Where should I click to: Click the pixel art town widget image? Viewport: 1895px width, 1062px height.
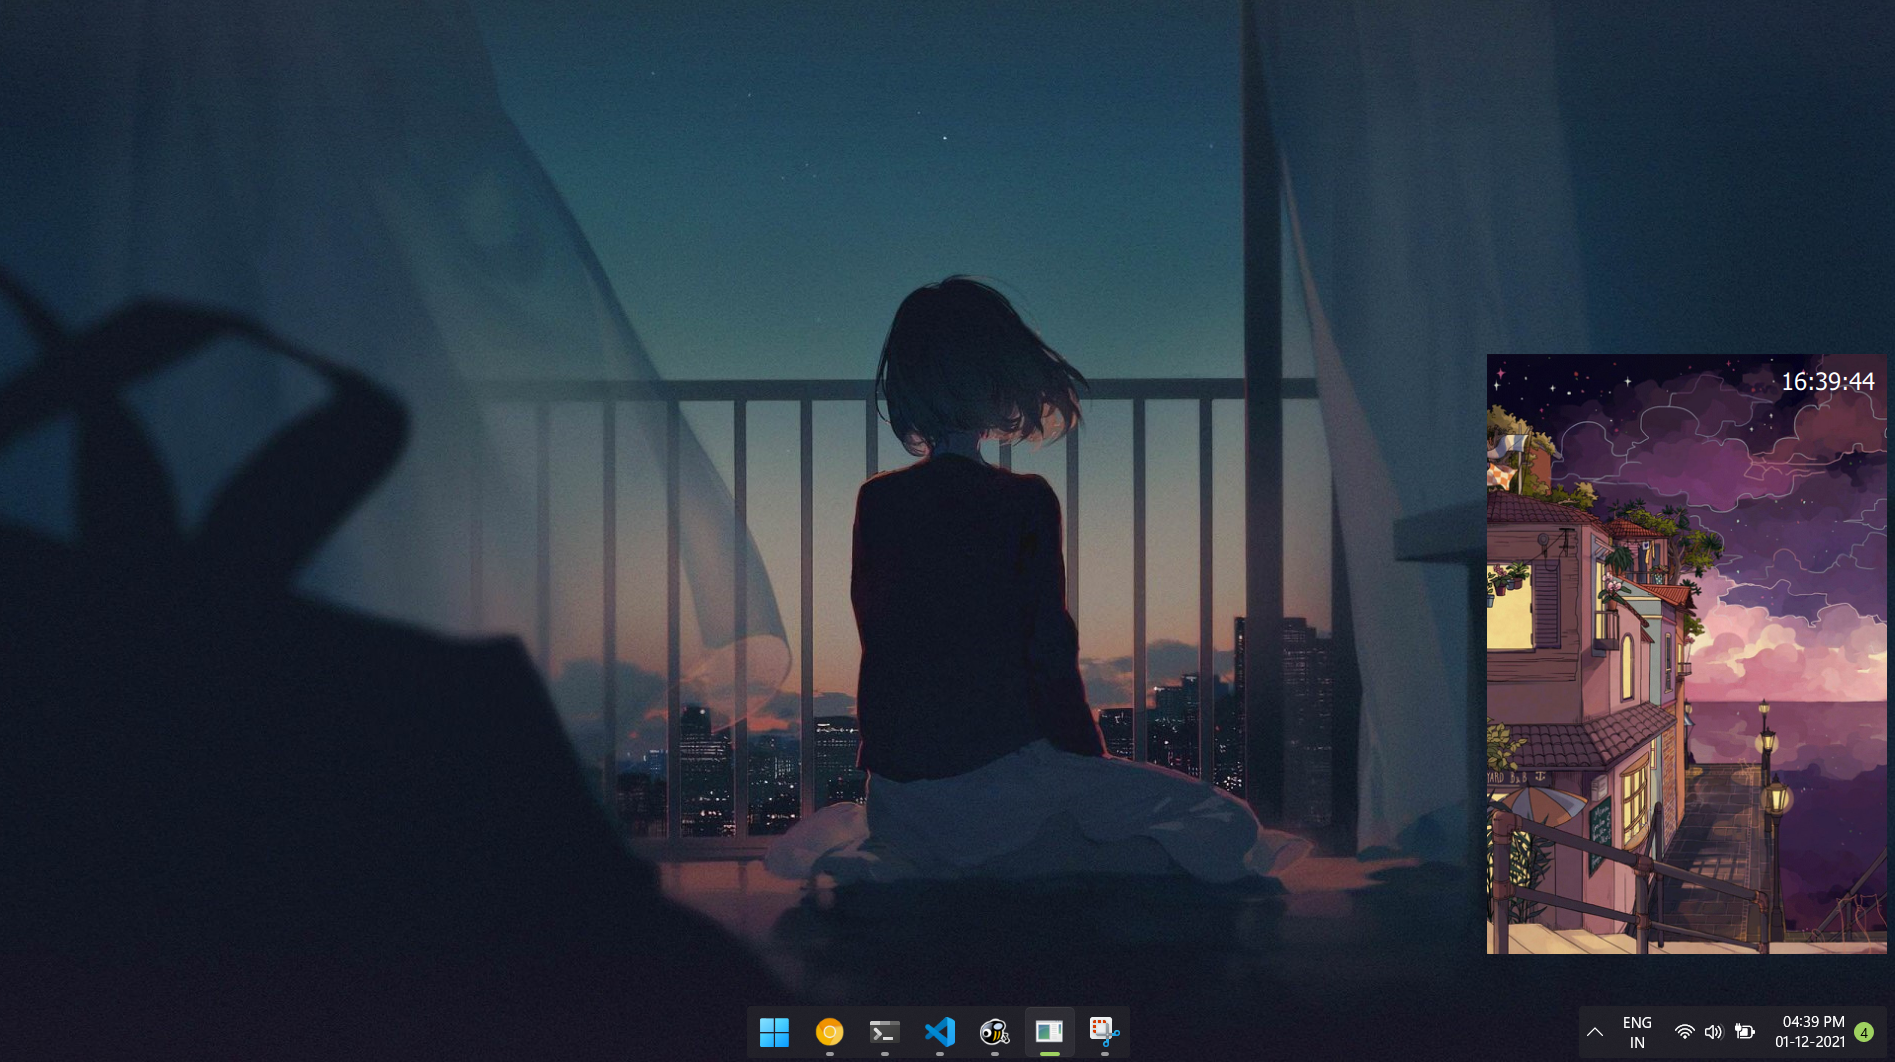pos(1687,654)
